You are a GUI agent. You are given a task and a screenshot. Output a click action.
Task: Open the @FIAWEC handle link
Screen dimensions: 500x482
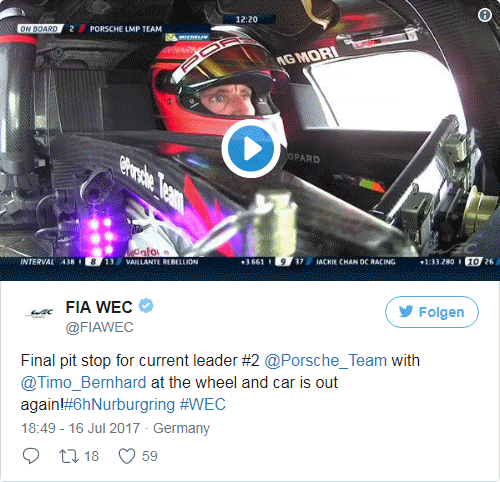(99, 327)
